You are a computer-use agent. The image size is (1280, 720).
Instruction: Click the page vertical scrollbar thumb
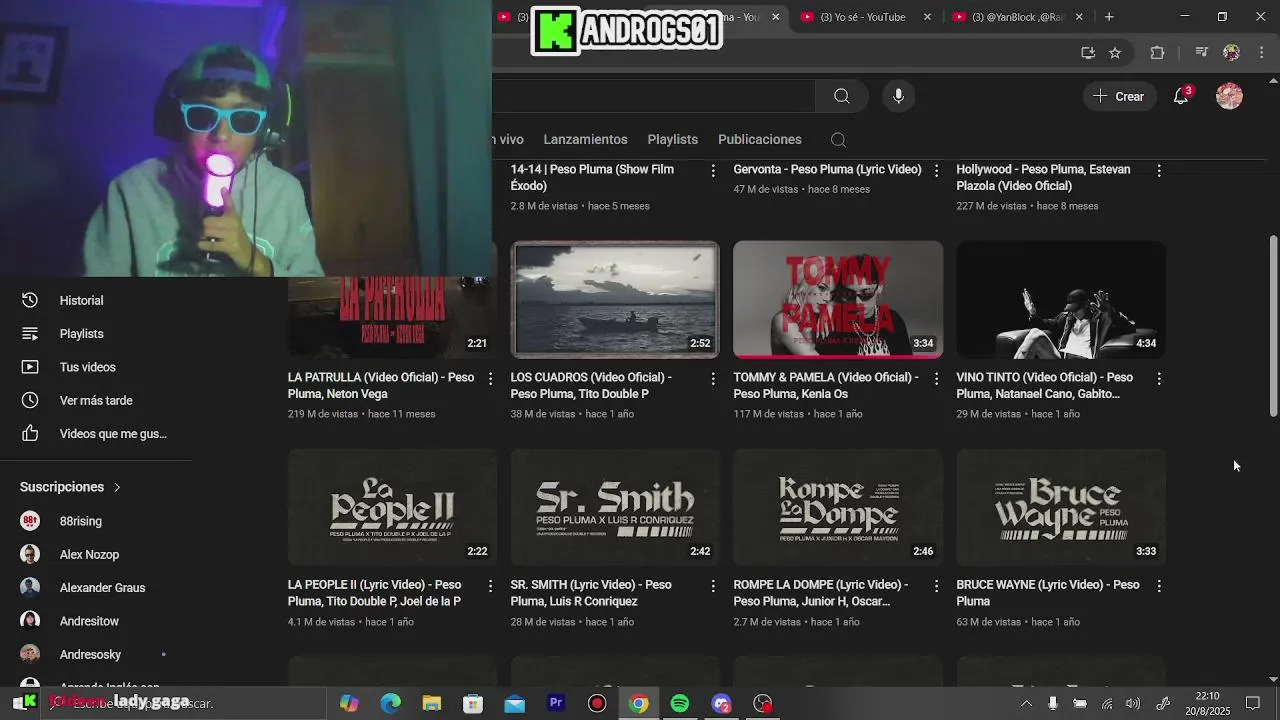coord(1273,326)
